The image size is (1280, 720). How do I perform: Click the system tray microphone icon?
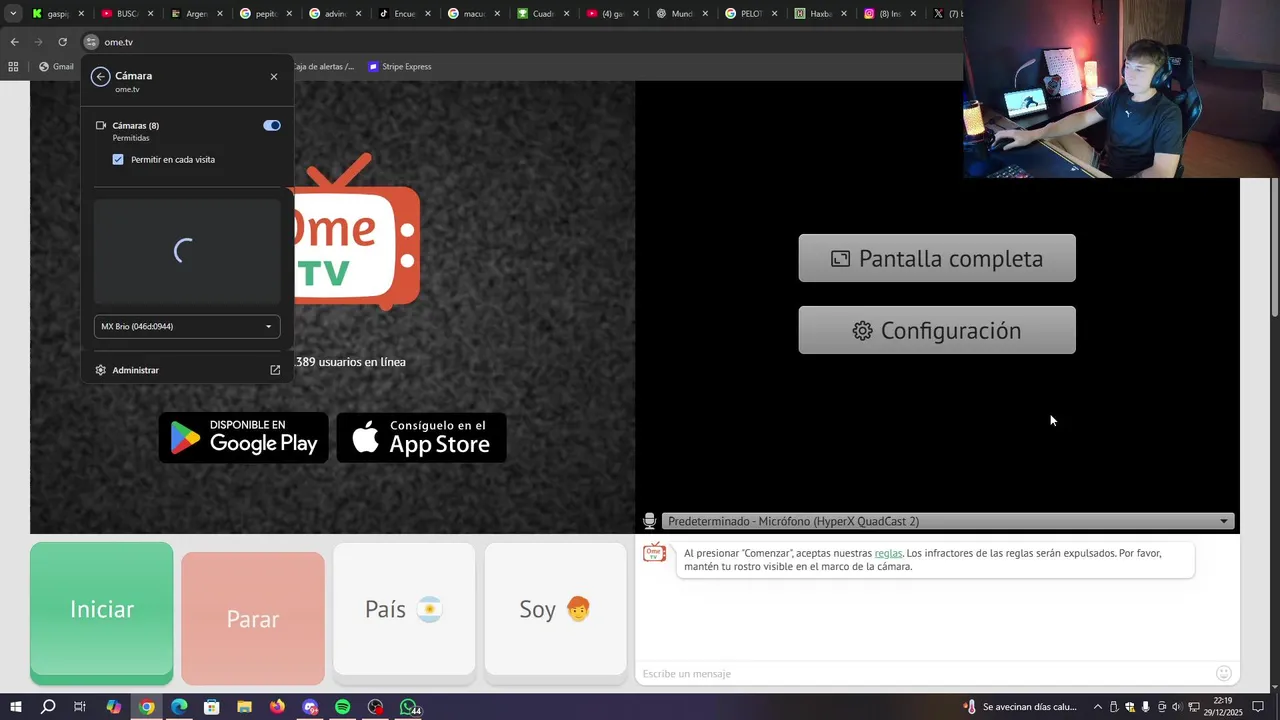1145,707
